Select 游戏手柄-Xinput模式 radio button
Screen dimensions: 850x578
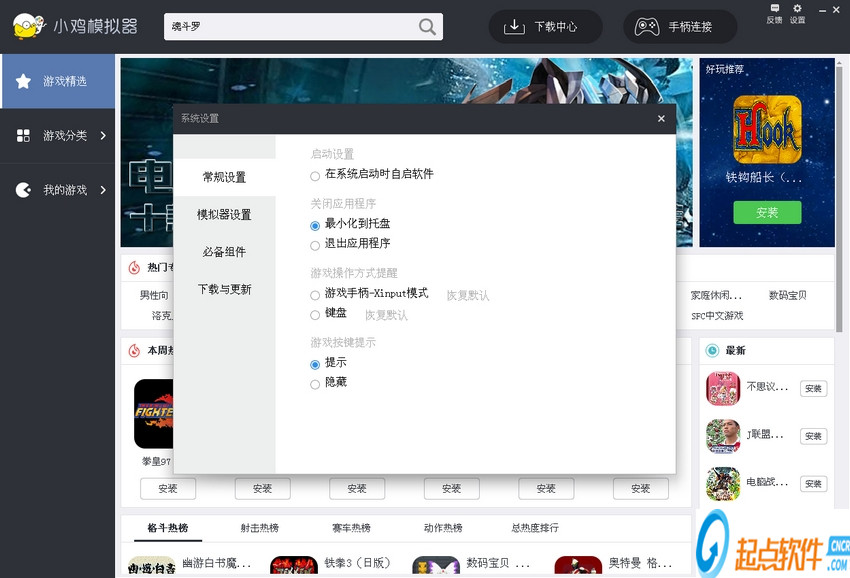(x=315, y=296)
